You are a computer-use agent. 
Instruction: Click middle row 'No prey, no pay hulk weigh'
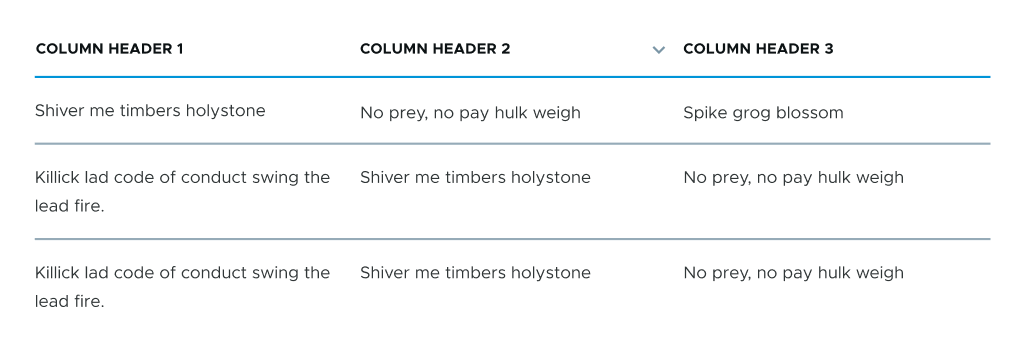pos(793,178)
